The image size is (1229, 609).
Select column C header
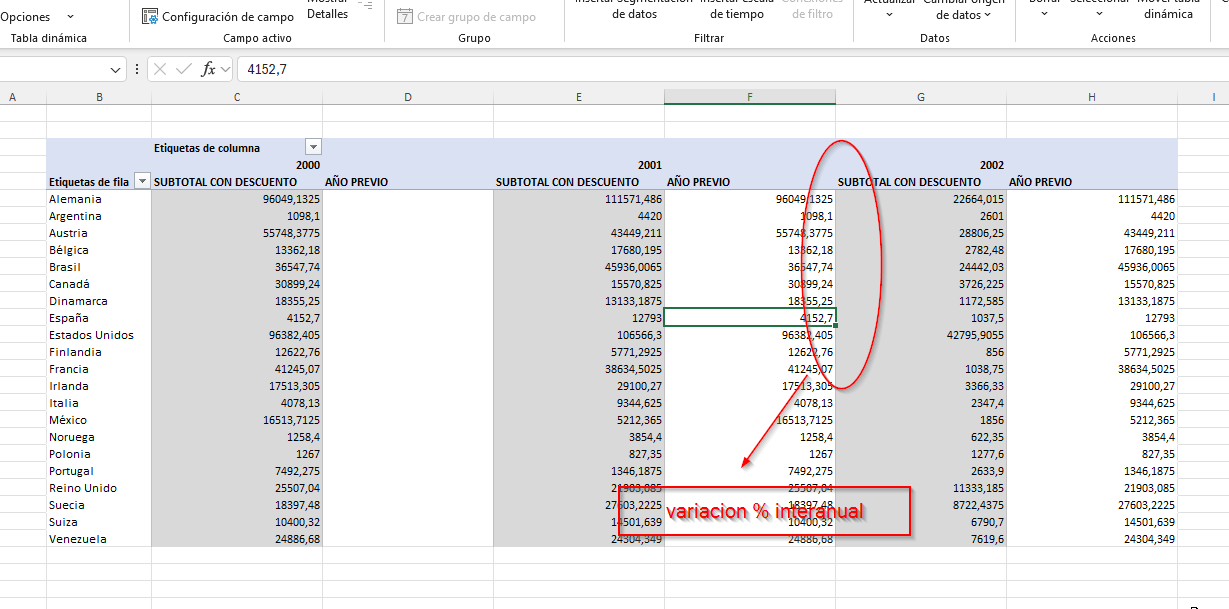[x=237, y=97]
